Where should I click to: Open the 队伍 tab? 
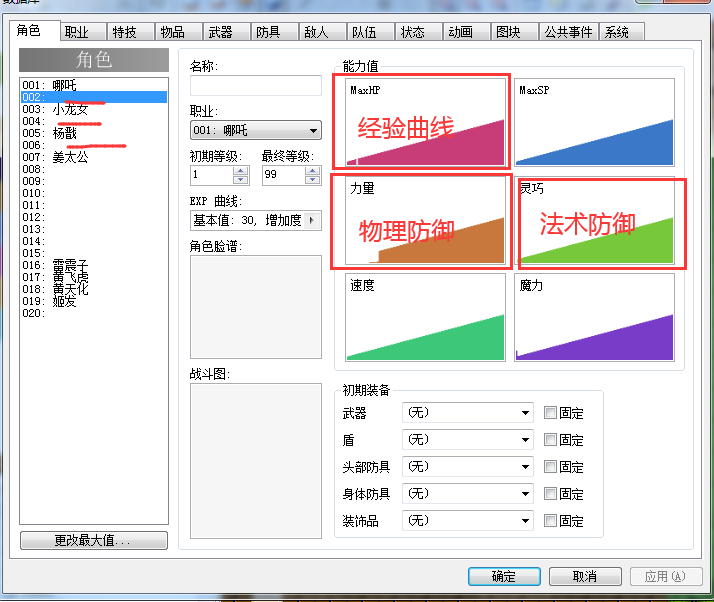pos(371,32)
